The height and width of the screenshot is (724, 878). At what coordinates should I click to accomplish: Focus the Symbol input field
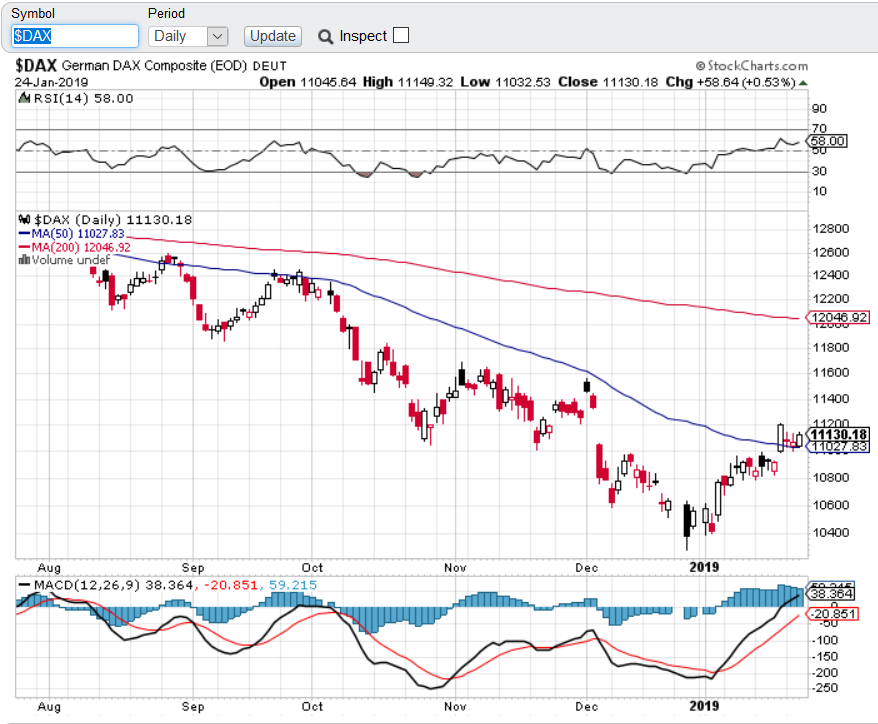click(x=74, y=36)
